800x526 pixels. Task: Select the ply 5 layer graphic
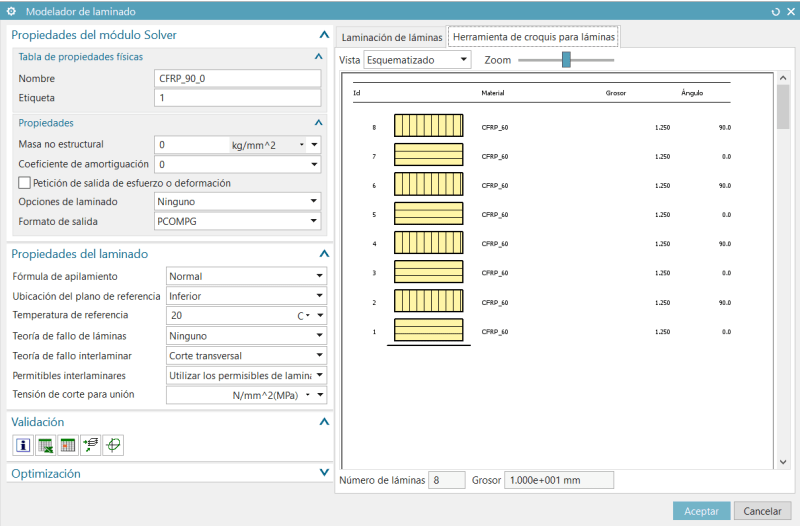tap(429, 213)
